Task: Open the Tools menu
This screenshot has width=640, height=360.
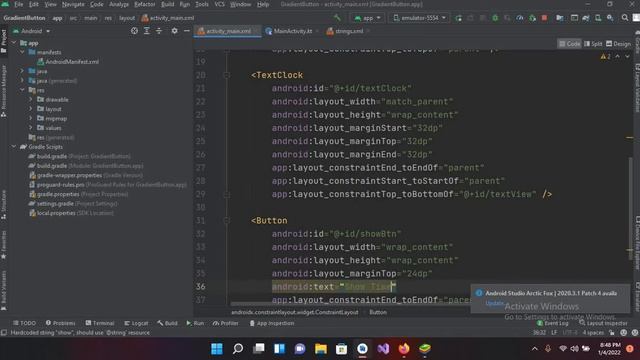Action: 202,4
